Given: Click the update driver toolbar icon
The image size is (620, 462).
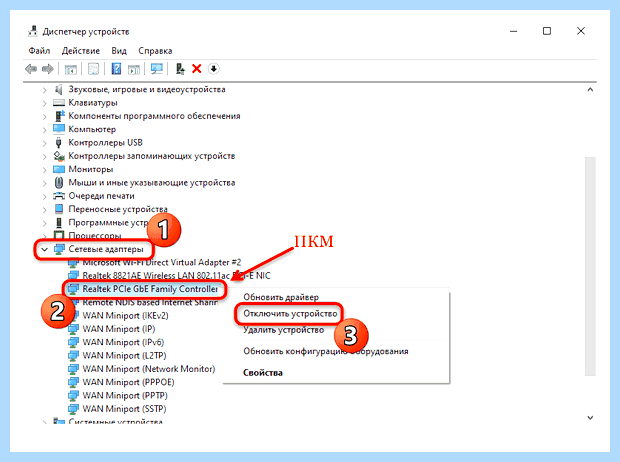Looking at the screenshot, I should click(x=180, y=69).
